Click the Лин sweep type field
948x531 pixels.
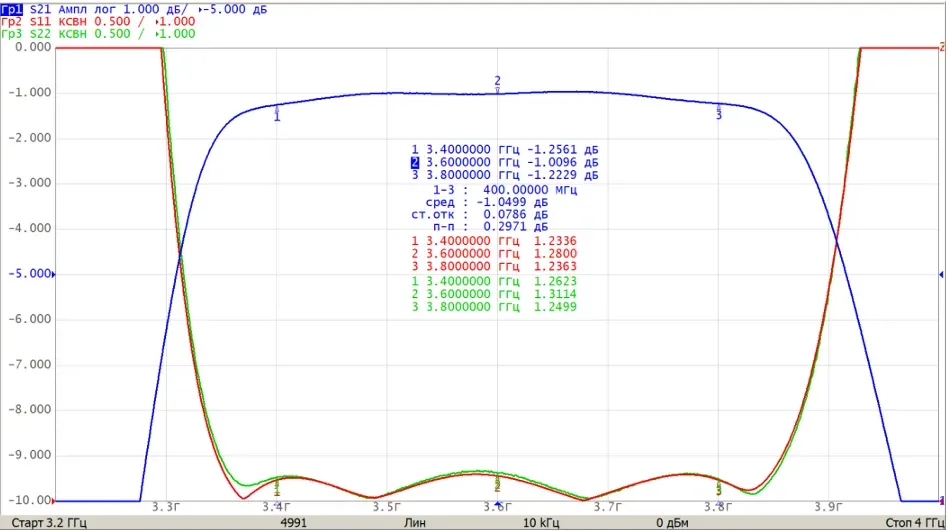(x=415, y=523)
